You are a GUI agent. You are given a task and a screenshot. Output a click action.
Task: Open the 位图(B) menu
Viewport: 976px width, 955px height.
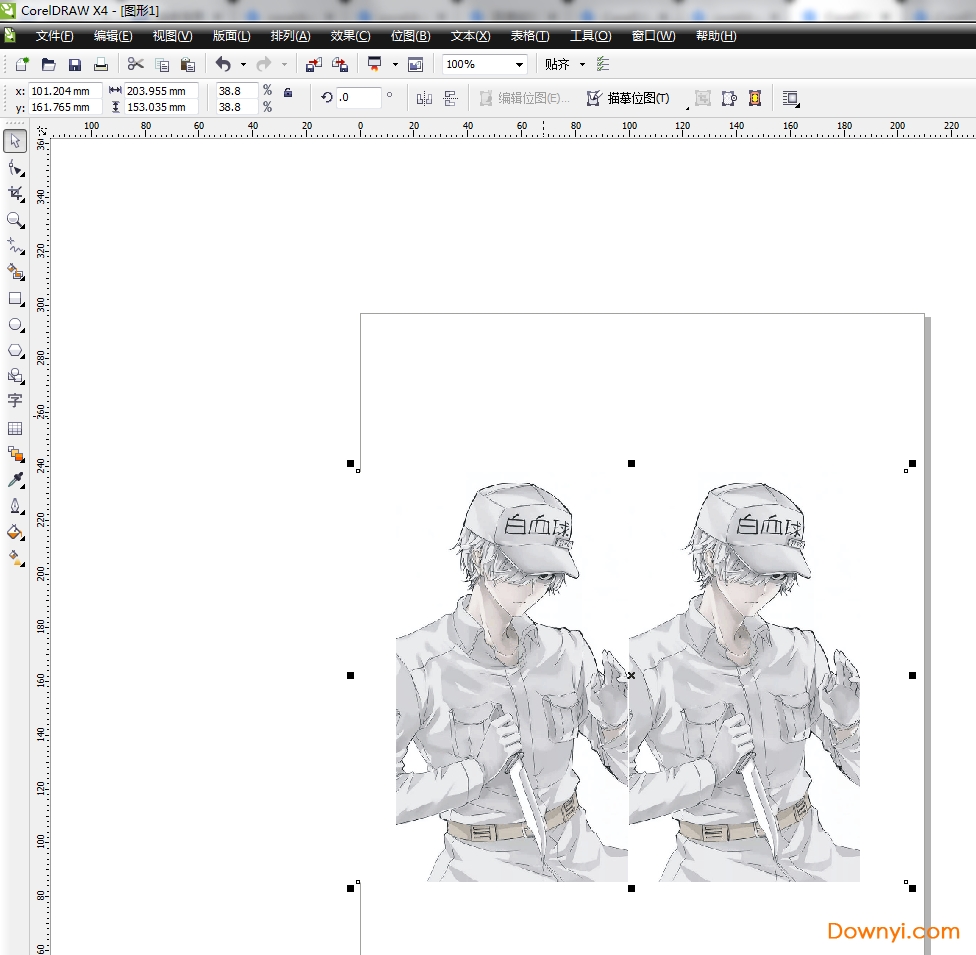click(x=409, y=36)
